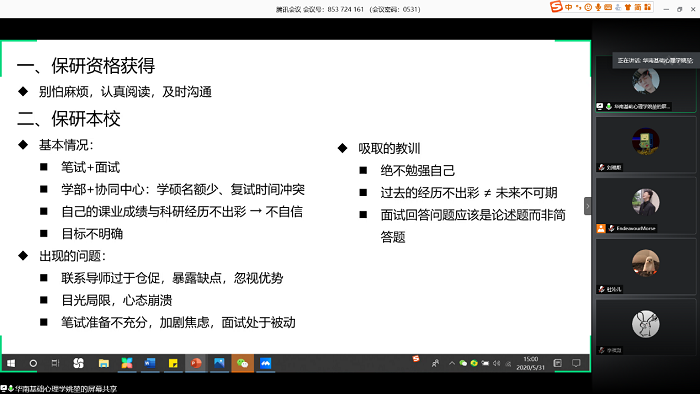Open Sogou skin shirt icon
The image size is (700, 394).
tap(628, 7)
